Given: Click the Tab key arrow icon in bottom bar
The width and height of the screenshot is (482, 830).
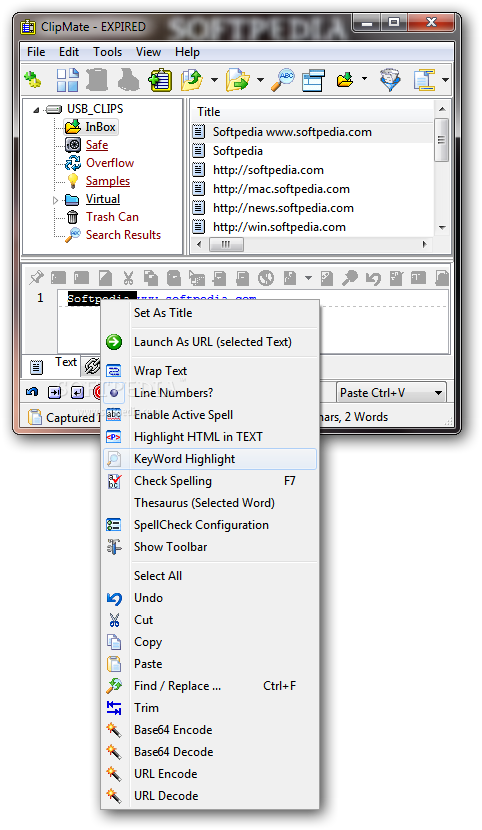Looking at the screenshot, I should 54,393.
